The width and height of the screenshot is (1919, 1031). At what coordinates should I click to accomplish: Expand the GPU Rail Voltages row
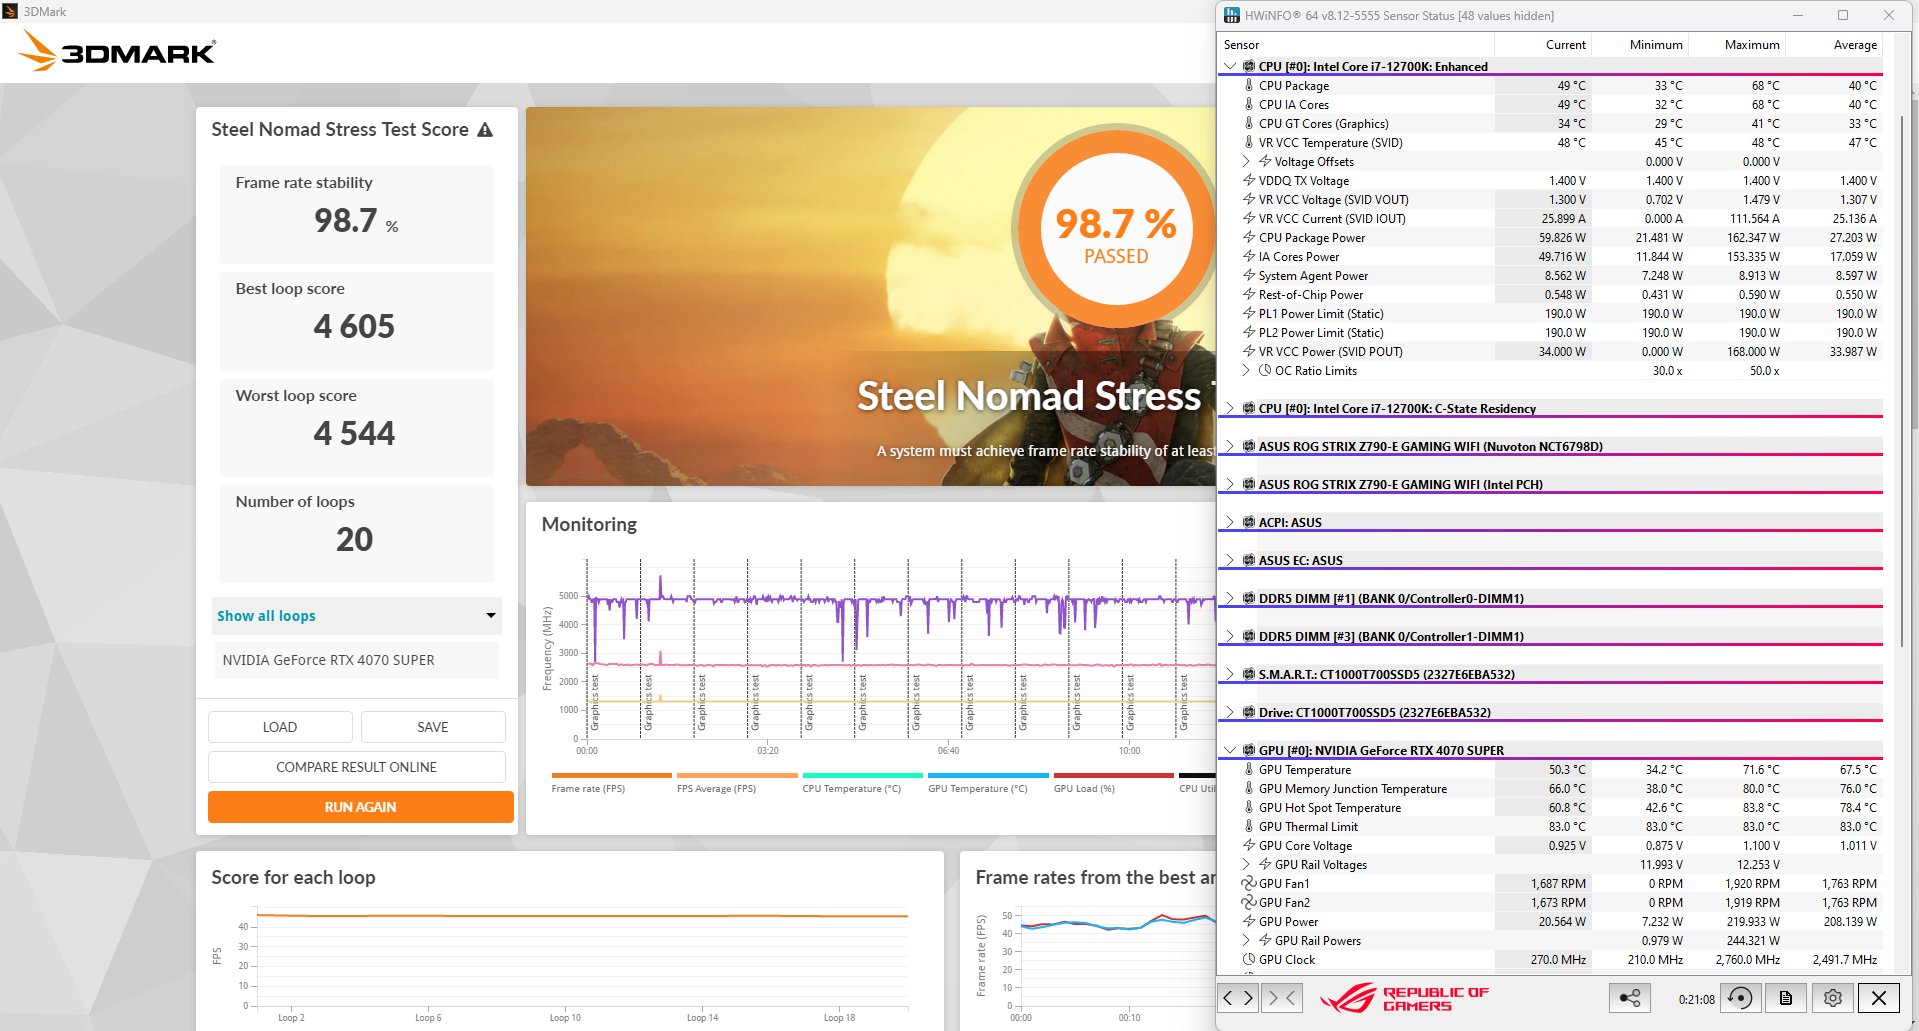(1246, 864)
